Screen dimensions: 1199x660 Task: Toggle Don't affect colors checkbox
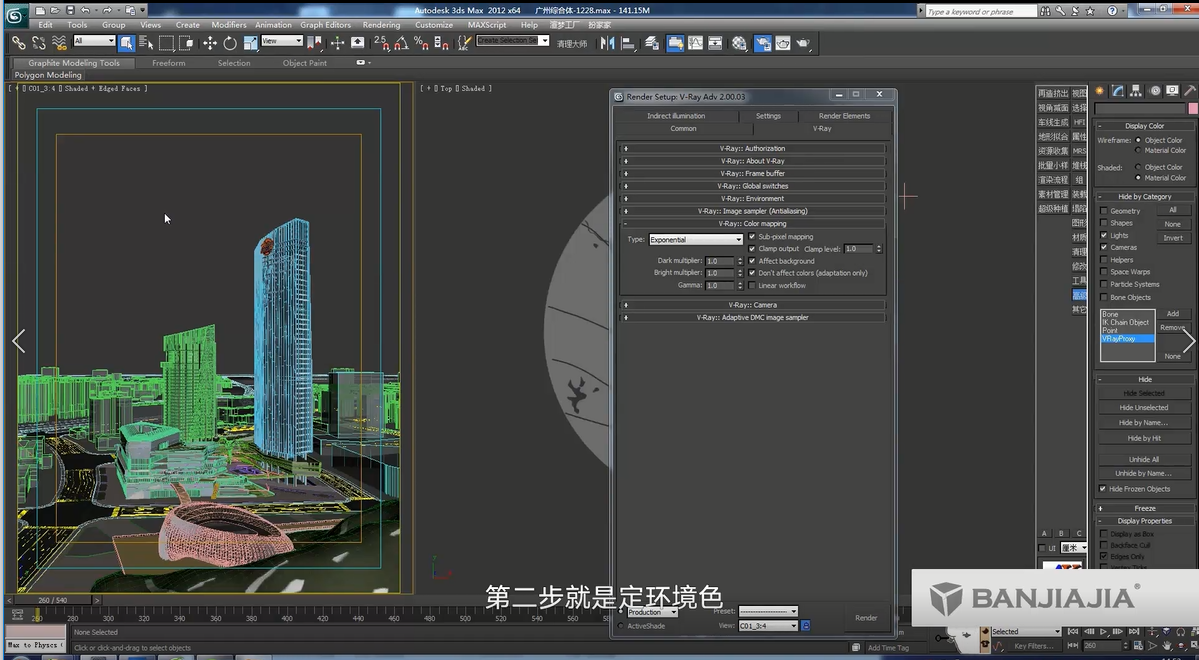click(752, 273)
